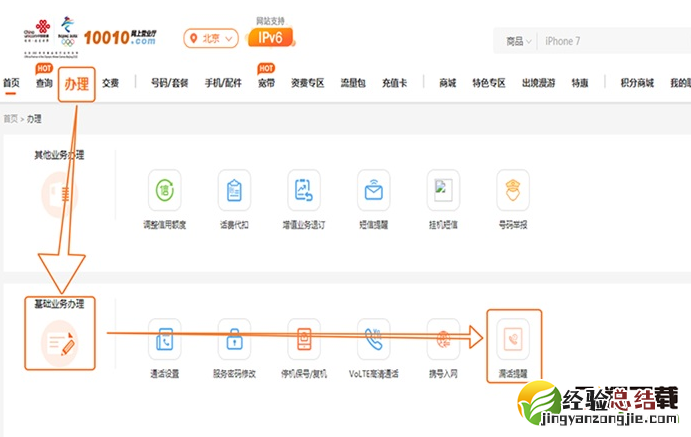Click the Beijing 2022 Olympic logo
Screen dimensions: 691x437
point(67,32)
